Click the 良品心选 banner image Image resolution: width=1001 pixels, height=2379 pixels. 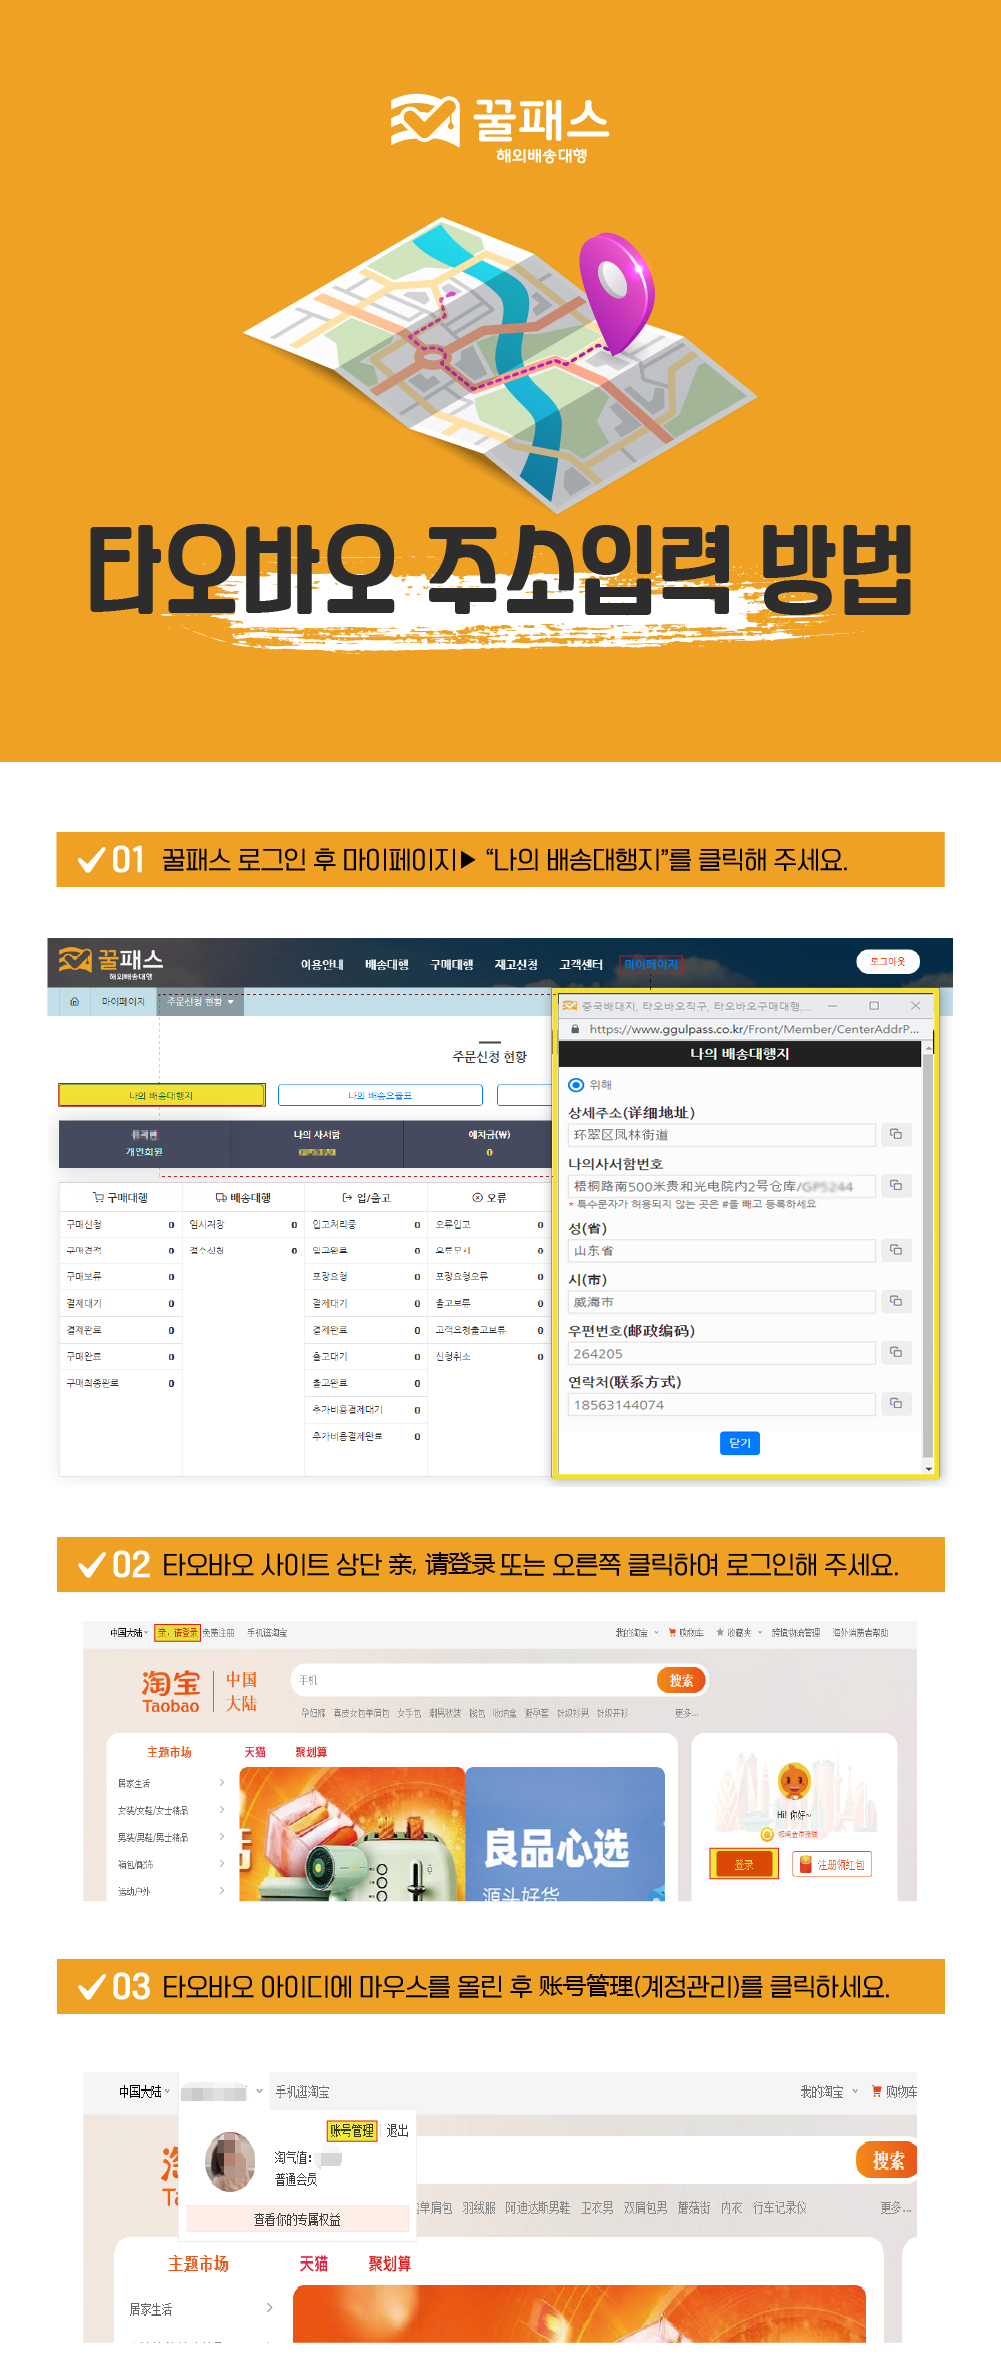(x=565, y=1834)
